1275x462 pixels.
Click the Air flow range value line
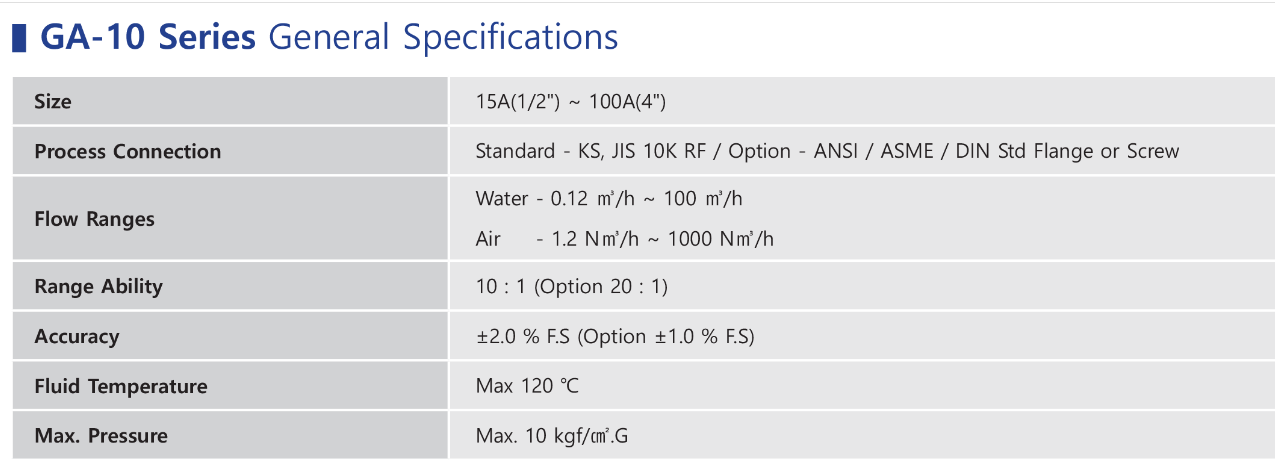click(x=625, y=239)
